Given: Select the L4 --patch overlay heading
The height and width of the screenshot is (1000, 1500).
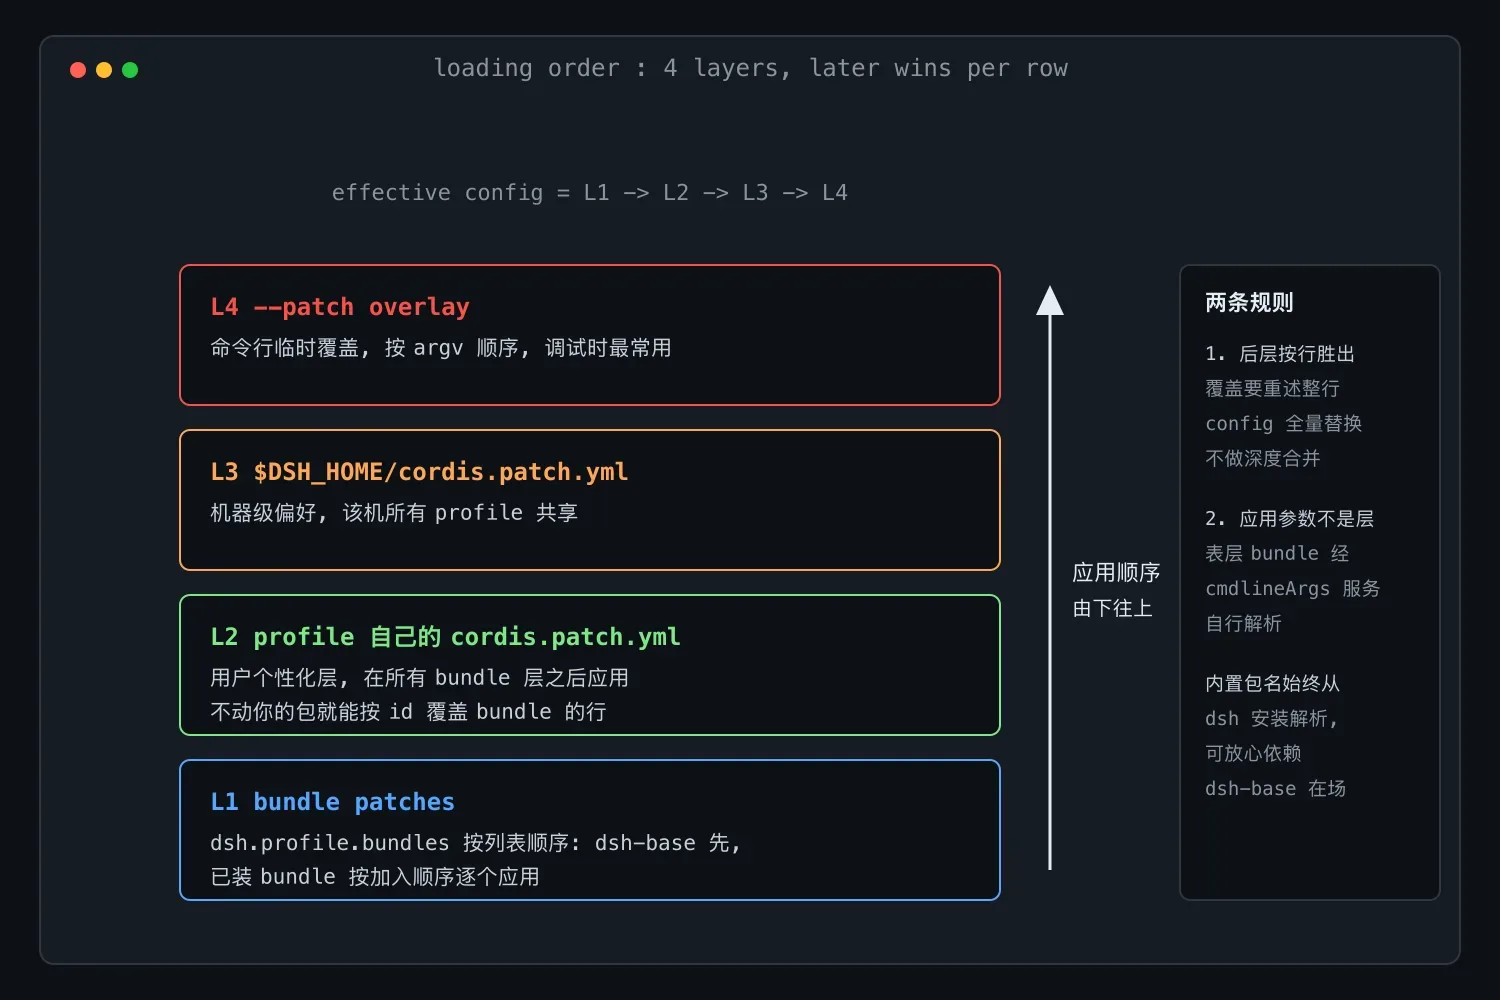Looking at the screenshot, I should 340,307.
